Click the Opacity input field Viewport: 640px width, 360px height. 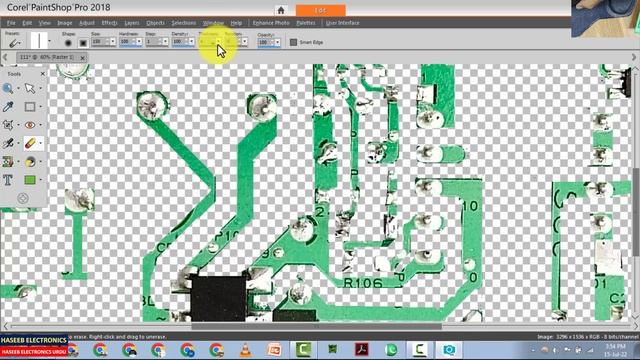pos(266,42)
